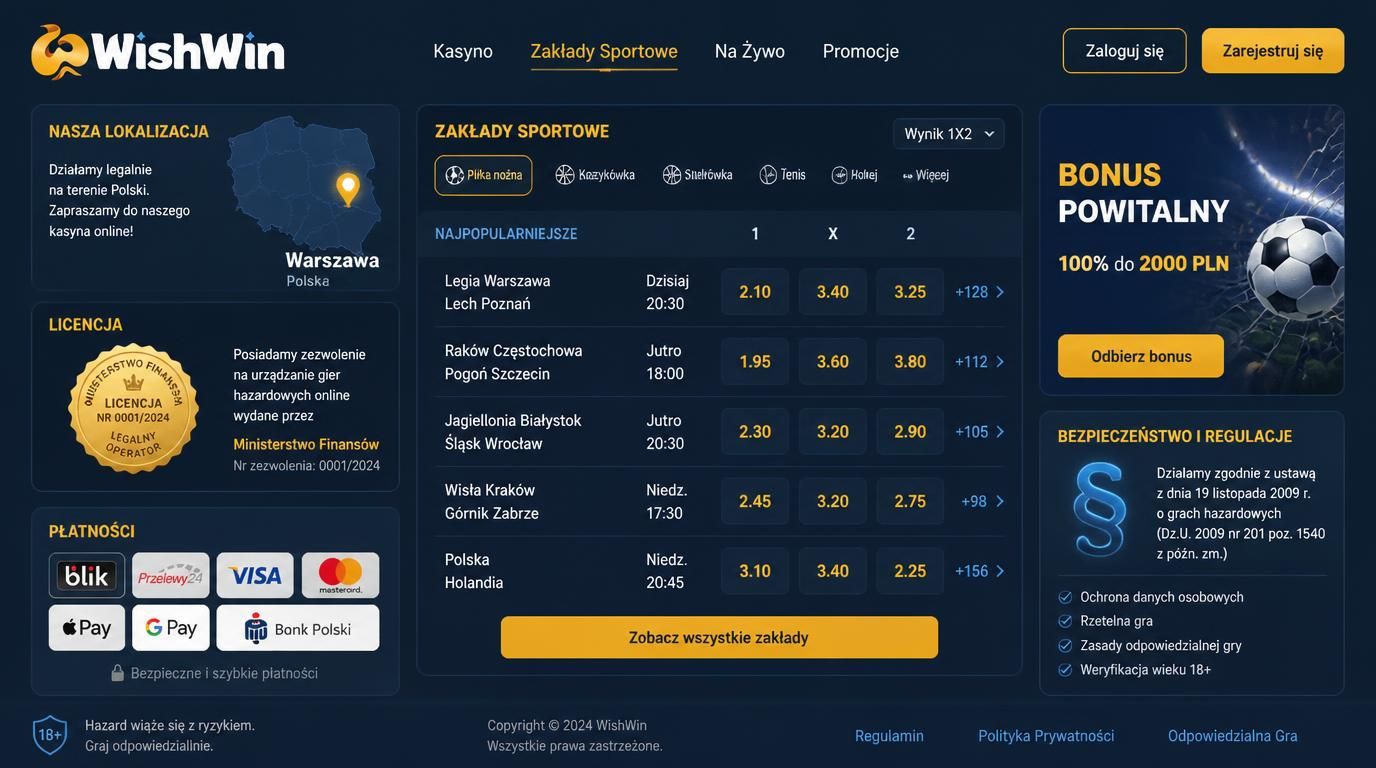This screenshot has height=768, width=1376.
Task: Click the Ministerstwo Finansów text
Action: point(306,444)
